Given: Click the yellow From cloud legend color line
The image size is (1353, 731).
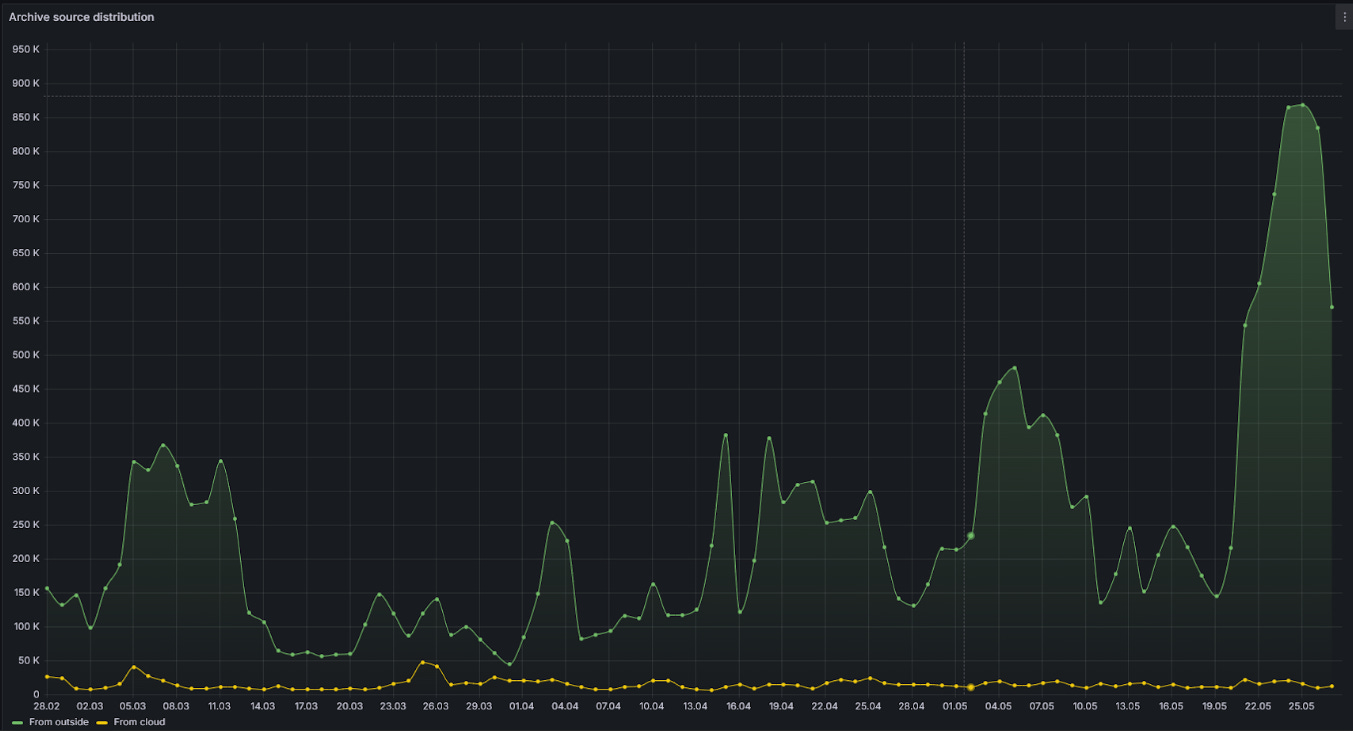Looking at the screenshot, I should 102,722.
